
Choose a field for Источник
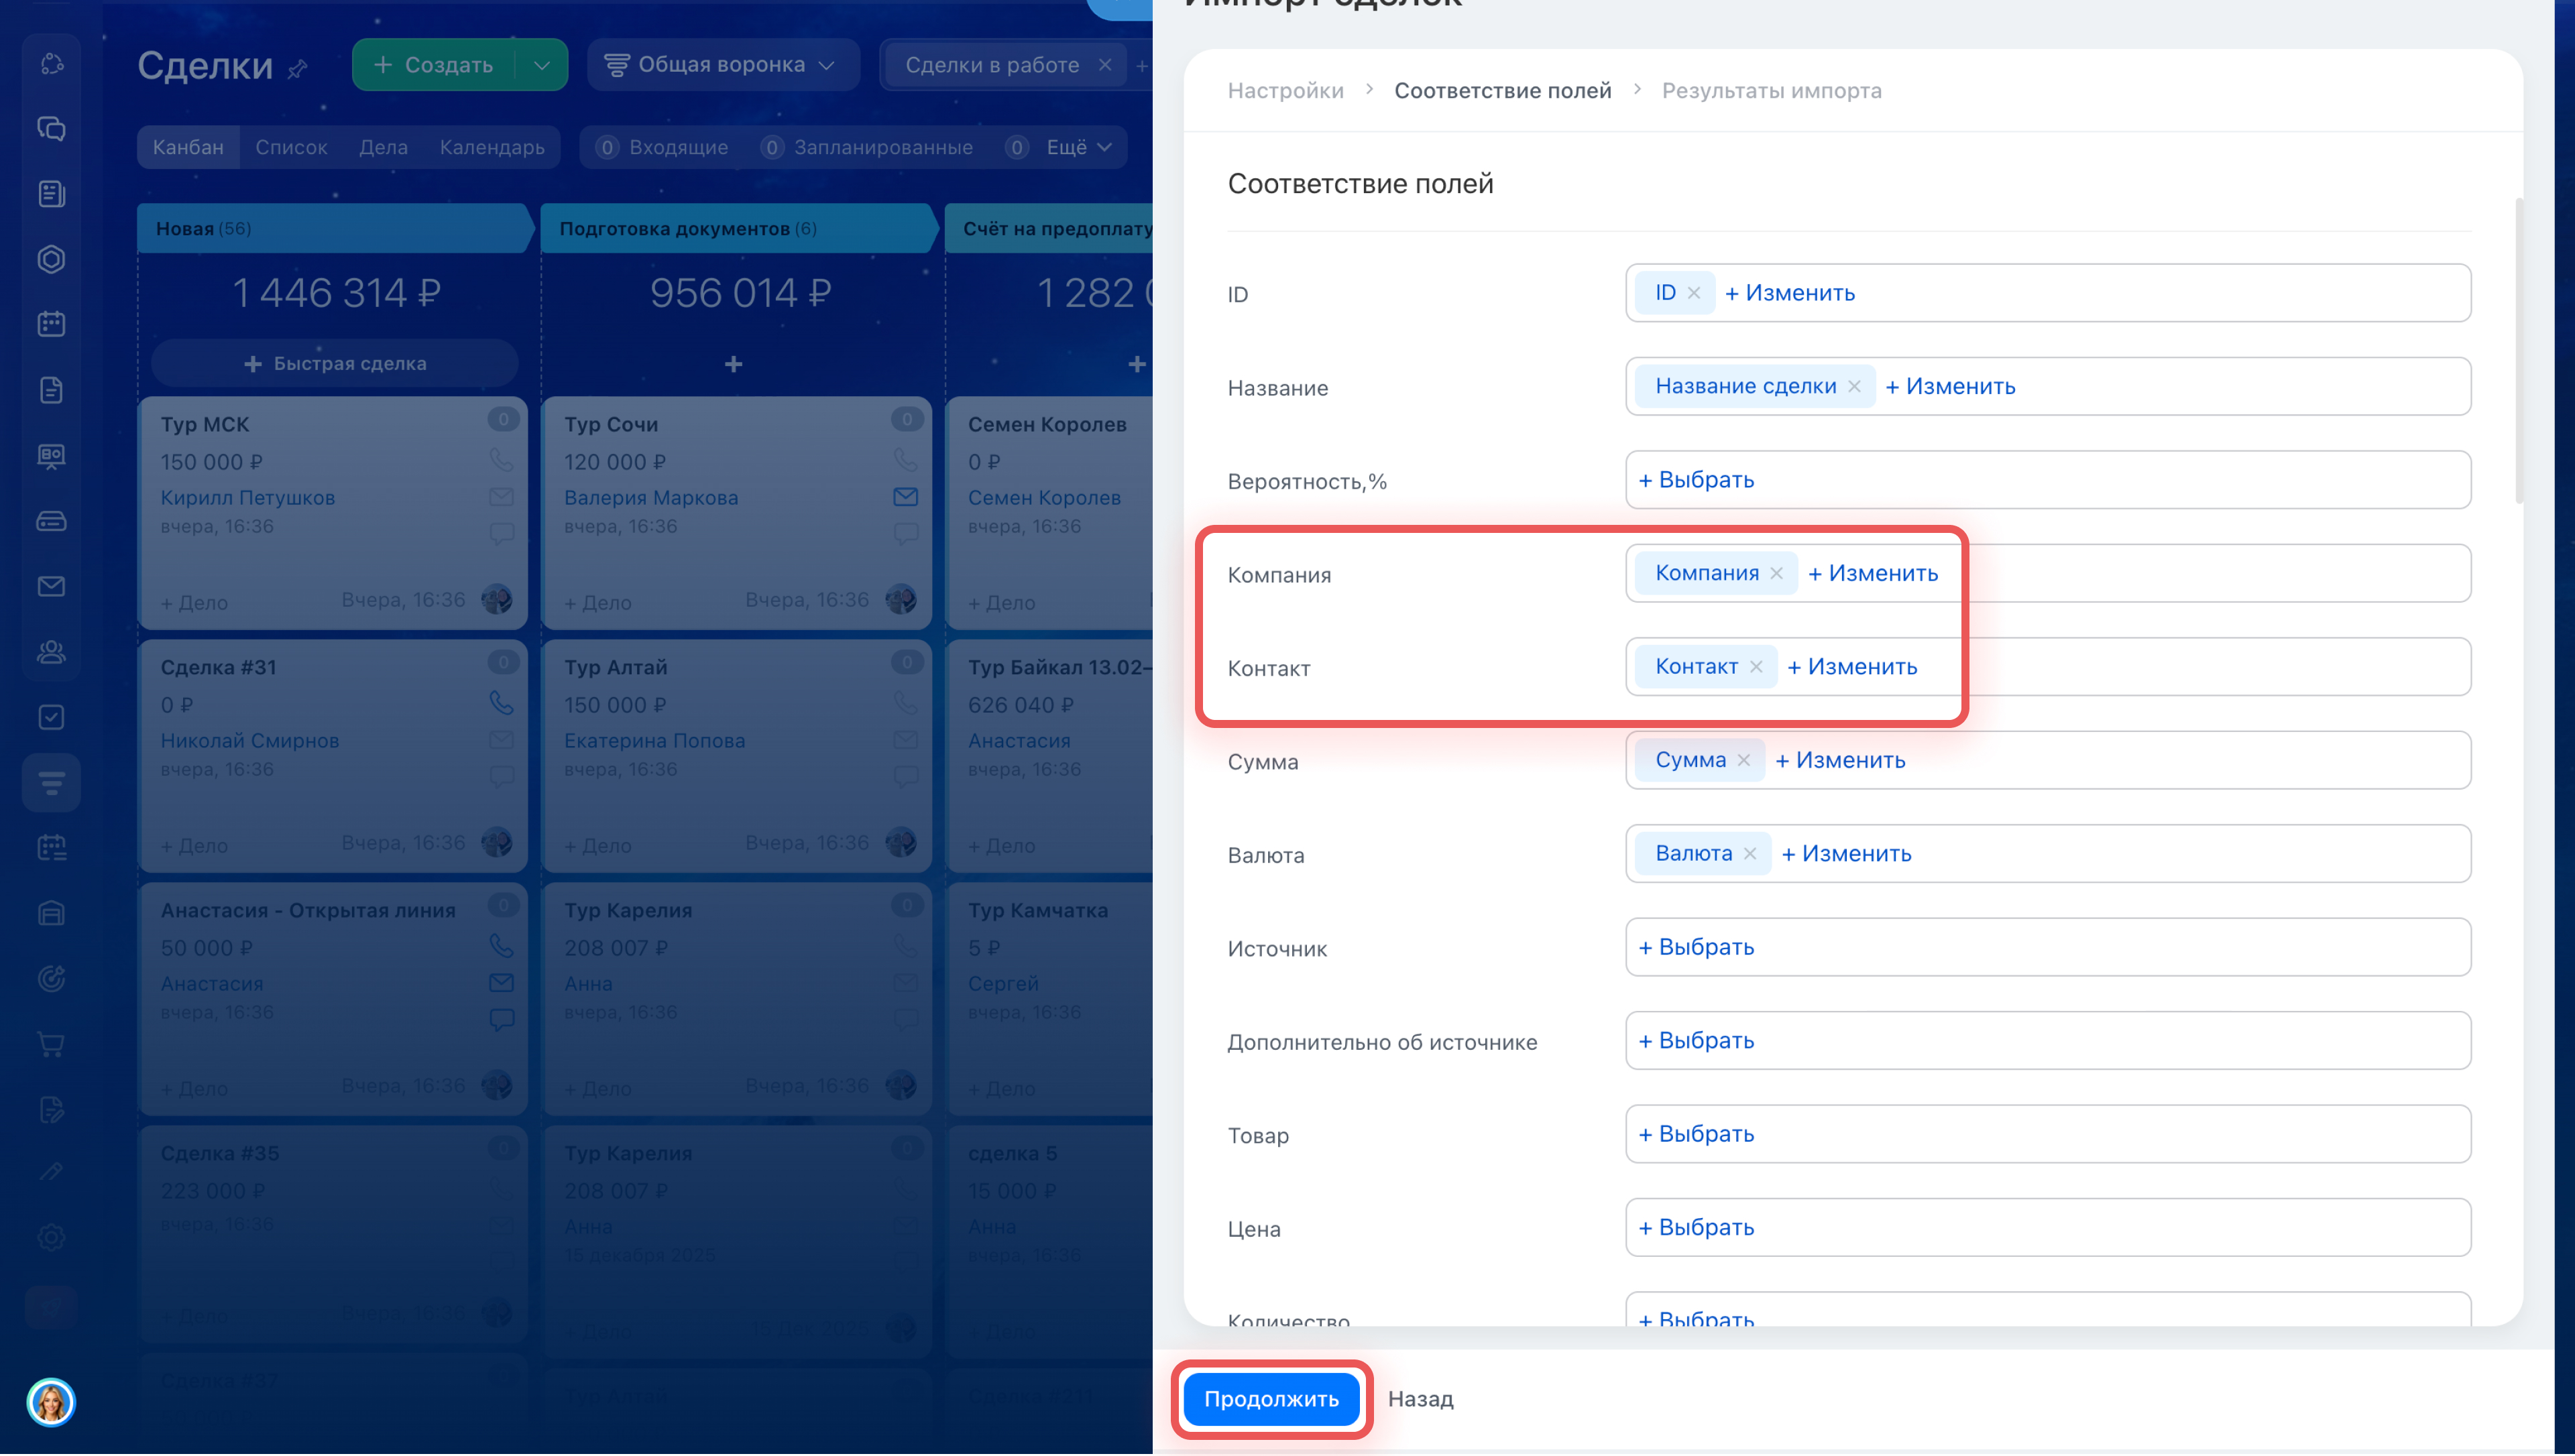point(1696,947)
